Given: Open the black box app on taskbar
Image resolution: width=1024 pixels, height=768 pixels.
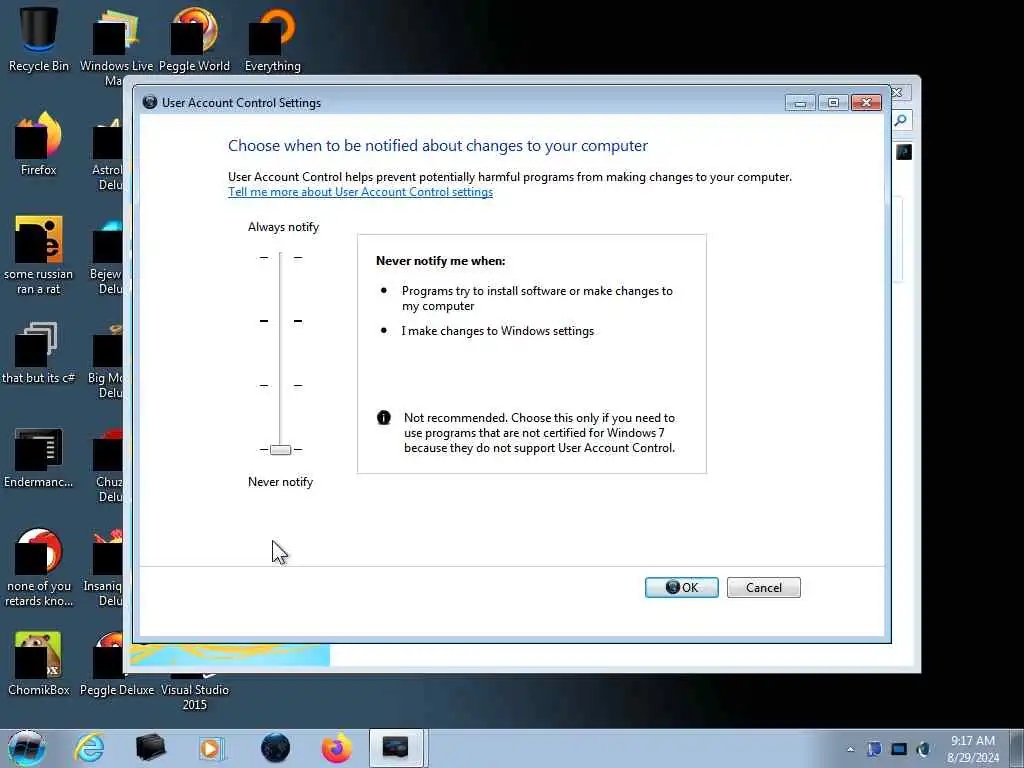Looking at the screenshot, I should click(150, 748).
